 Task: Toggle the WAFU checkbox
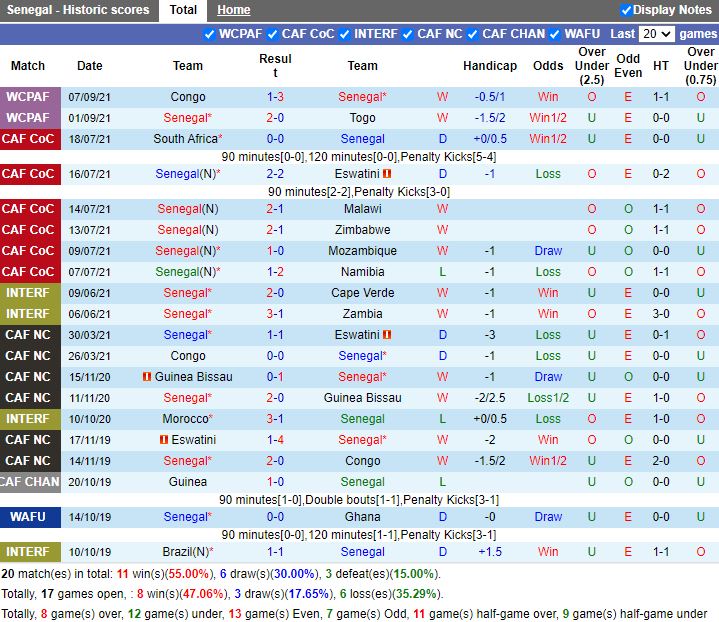pos(555,34)
